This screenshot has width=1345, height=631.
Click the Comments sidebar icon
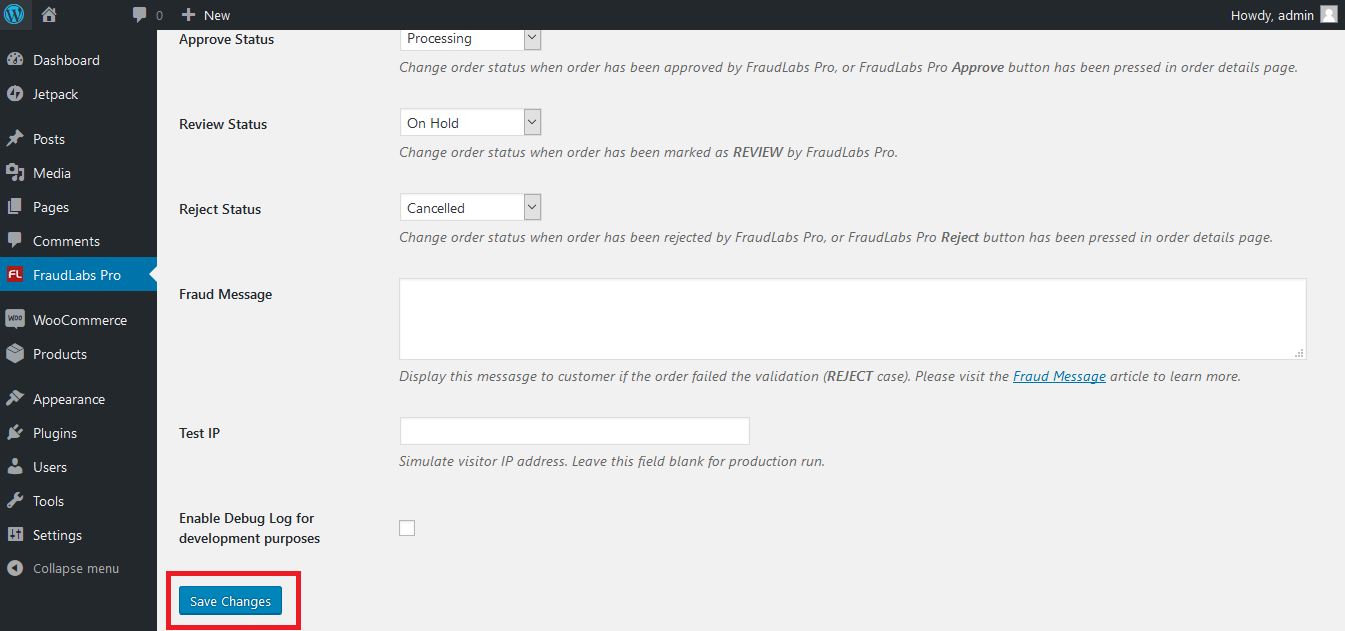(x=15, y=241)
